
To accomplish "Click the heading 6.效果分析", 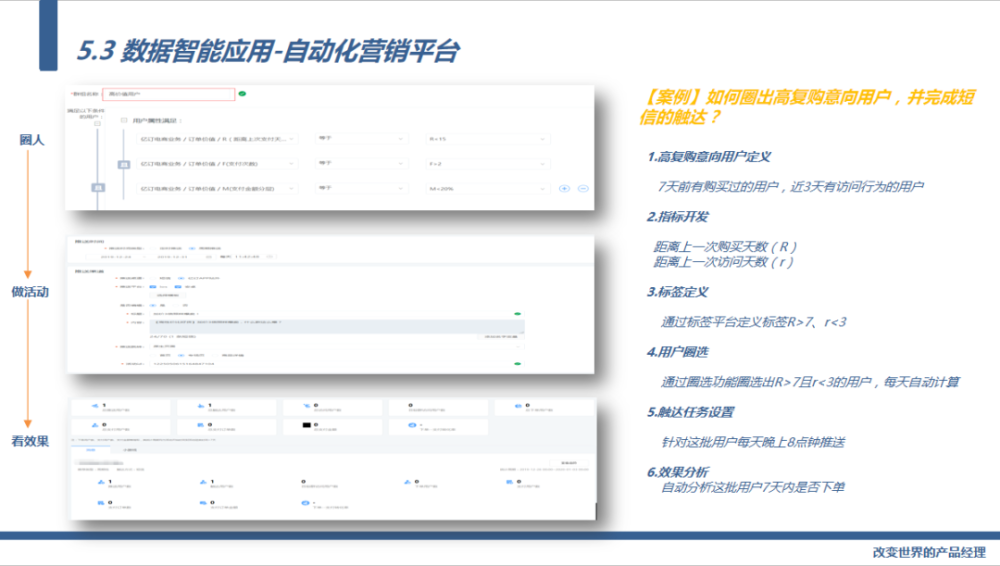I will [x=678, y=472].
